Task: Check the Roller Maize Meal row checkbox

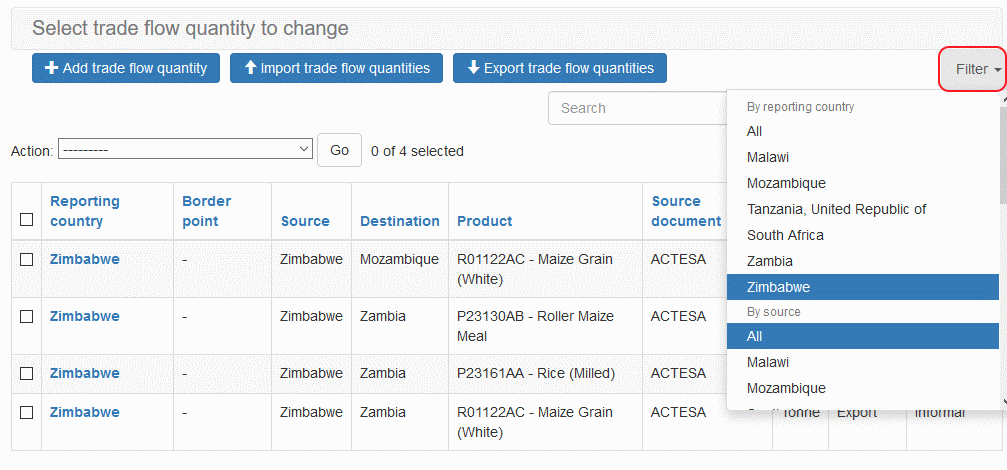Action: click(27, 316)
